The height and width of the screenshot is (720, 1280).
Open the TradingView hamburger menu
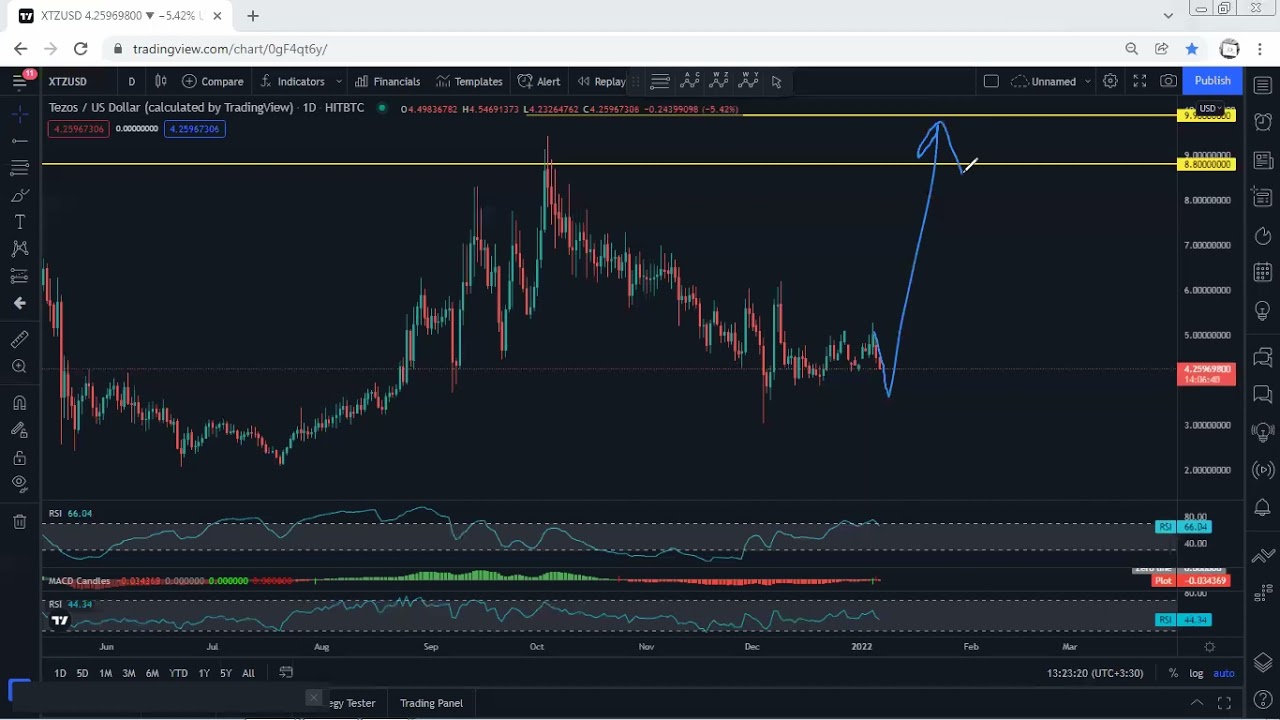19,81
